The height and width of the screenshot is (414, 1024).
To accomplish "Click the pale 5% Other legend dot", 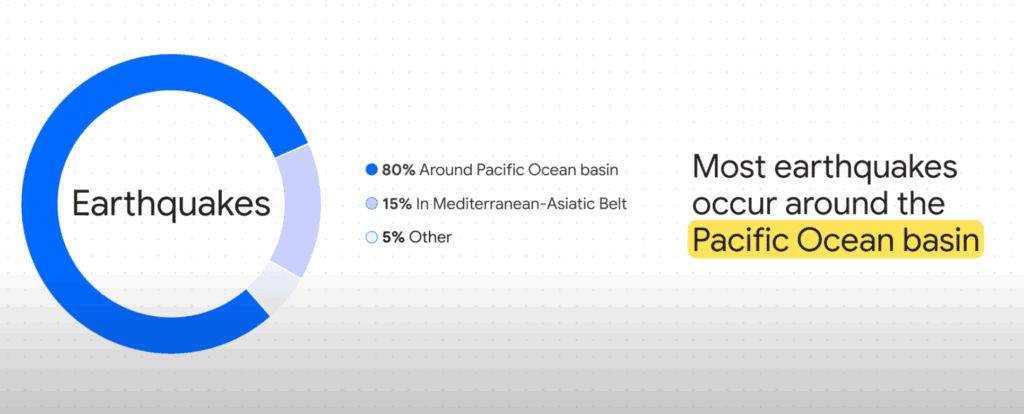I will (x=372, y=238).
